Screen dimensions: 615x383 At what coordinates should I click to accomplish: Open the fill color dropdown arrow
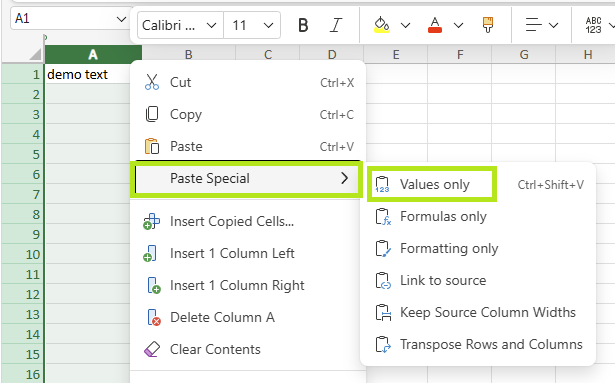pos(405,26)
